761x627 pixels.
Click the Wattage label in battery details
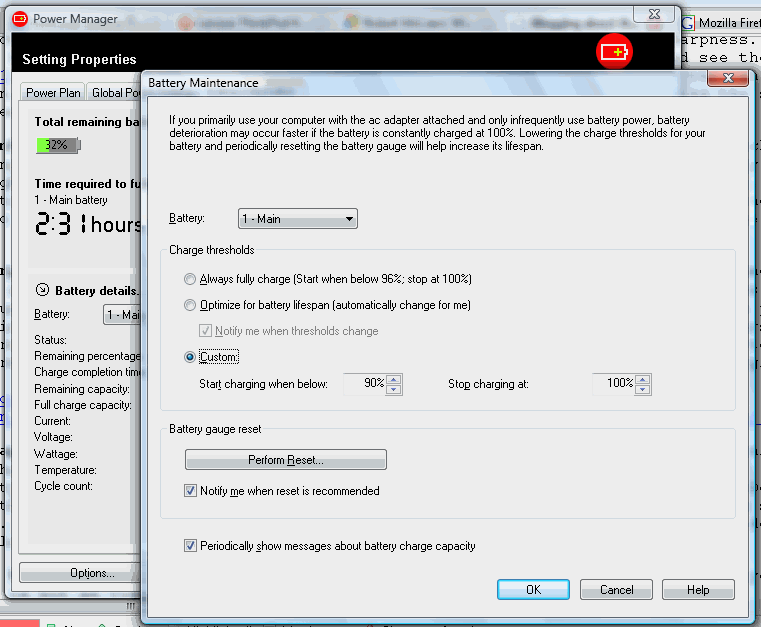(x=55, y=454)
